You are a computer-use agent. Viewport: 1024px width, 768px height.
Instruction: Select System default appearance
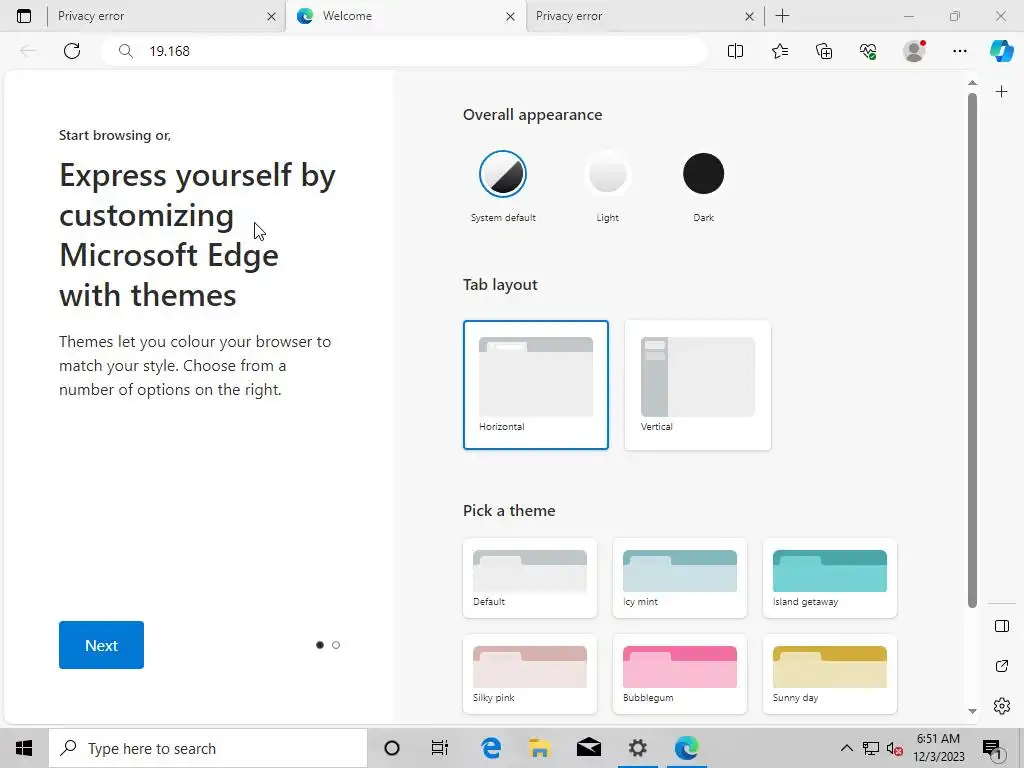[x=503, y=174]
